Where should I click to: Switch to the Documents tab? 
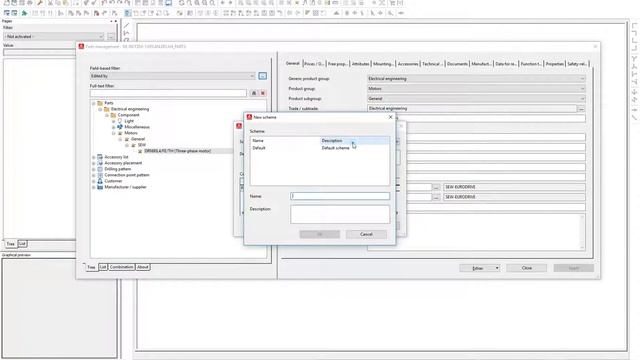pyautogui.click(x=457, y=64)
